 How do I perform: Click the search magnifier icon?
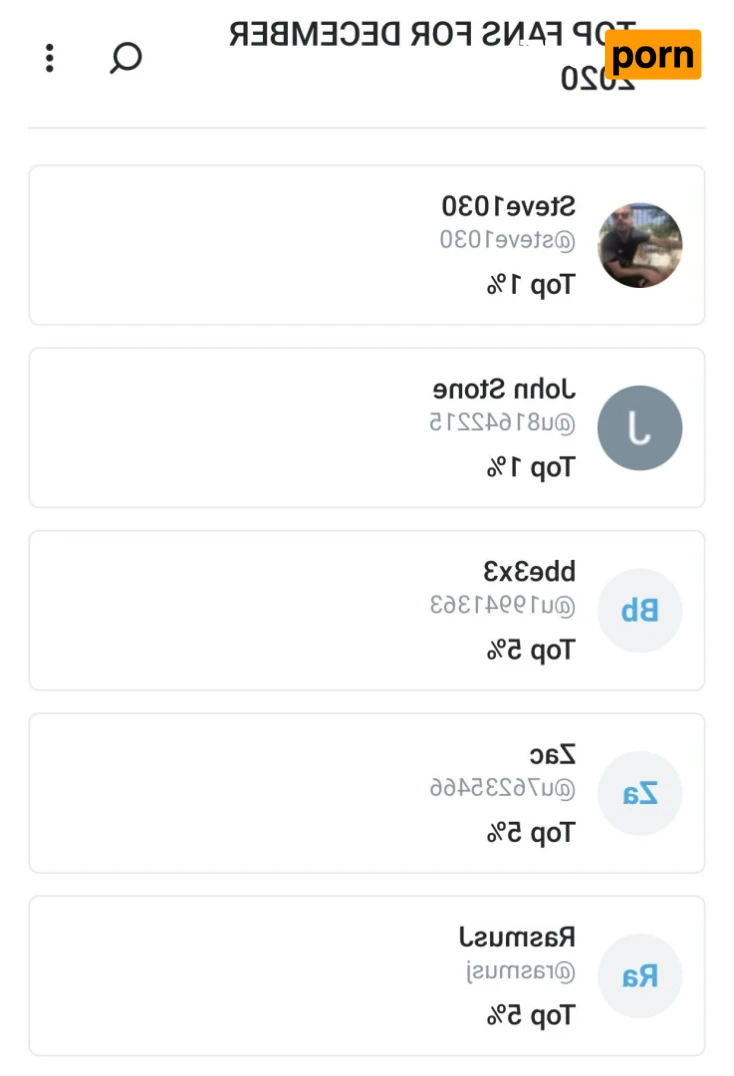[x=126, y=57]
